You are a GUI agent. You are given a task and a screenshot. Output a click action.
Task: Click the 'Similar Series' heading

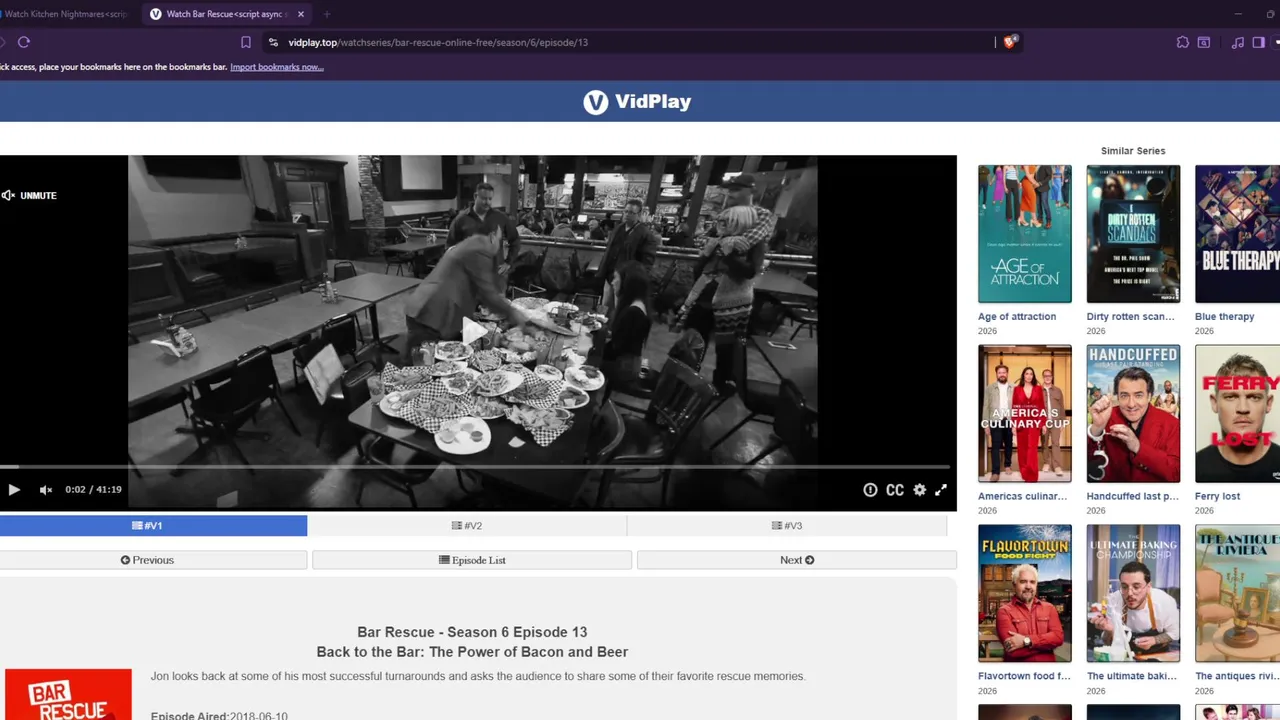1133,151
